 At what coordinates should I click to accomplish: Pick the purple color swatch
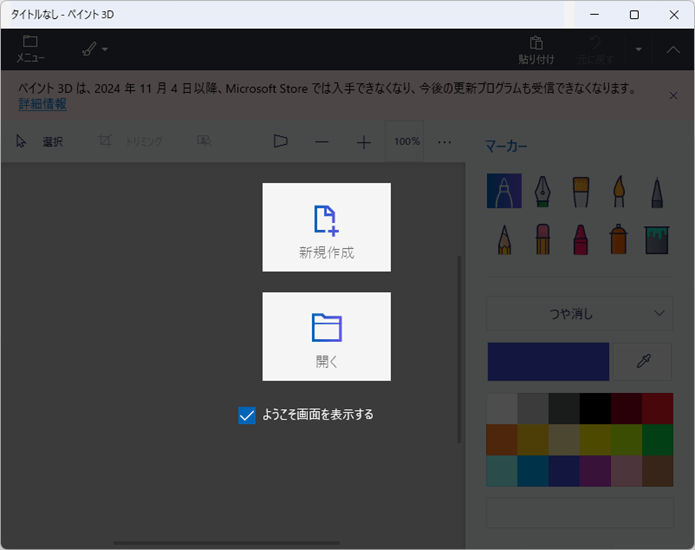point(595,471)
